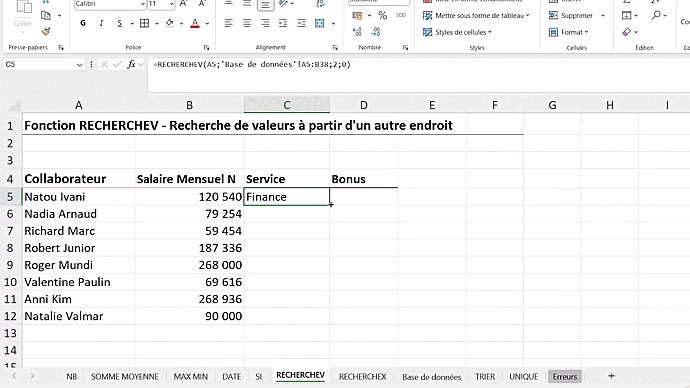
Task: Click the RECHERCHEV formula in formula bar
Action: 252,64
